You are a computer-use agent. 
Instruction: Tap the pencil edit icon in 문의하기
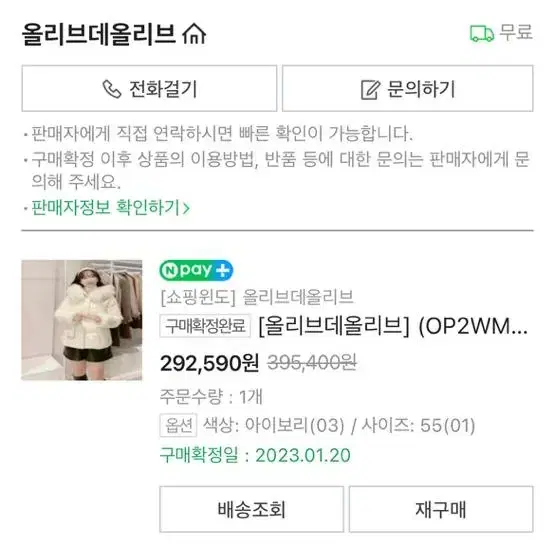(370, 90)
